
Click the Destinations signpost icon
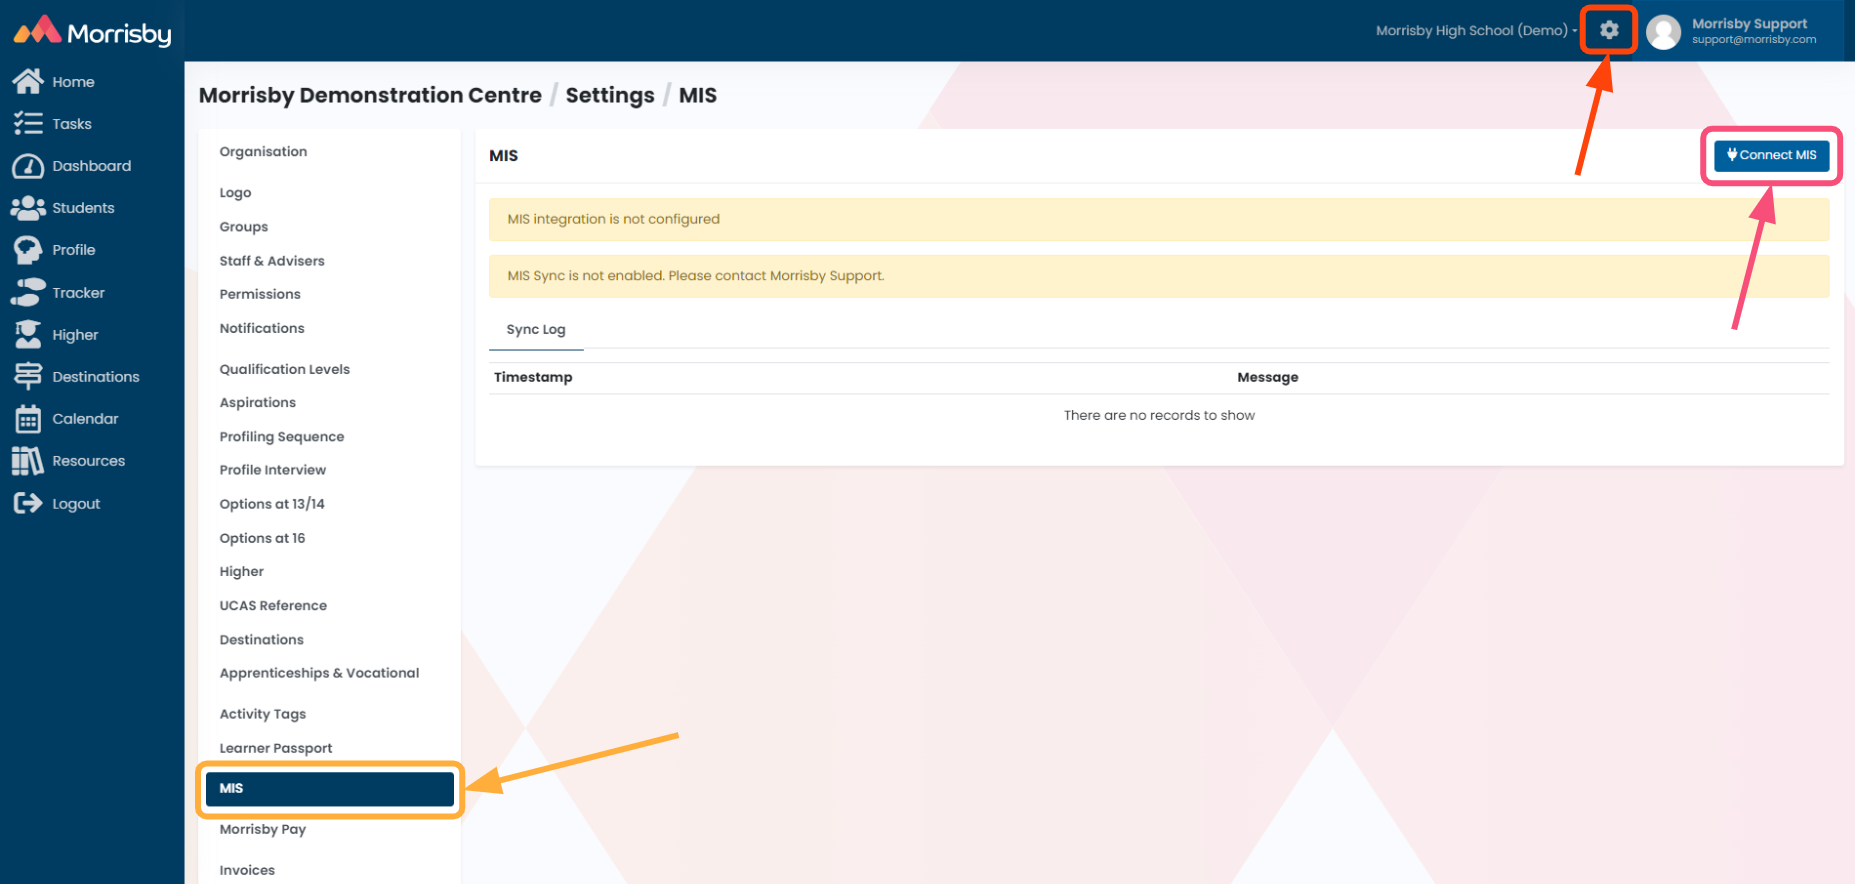(x=28, y=376)
